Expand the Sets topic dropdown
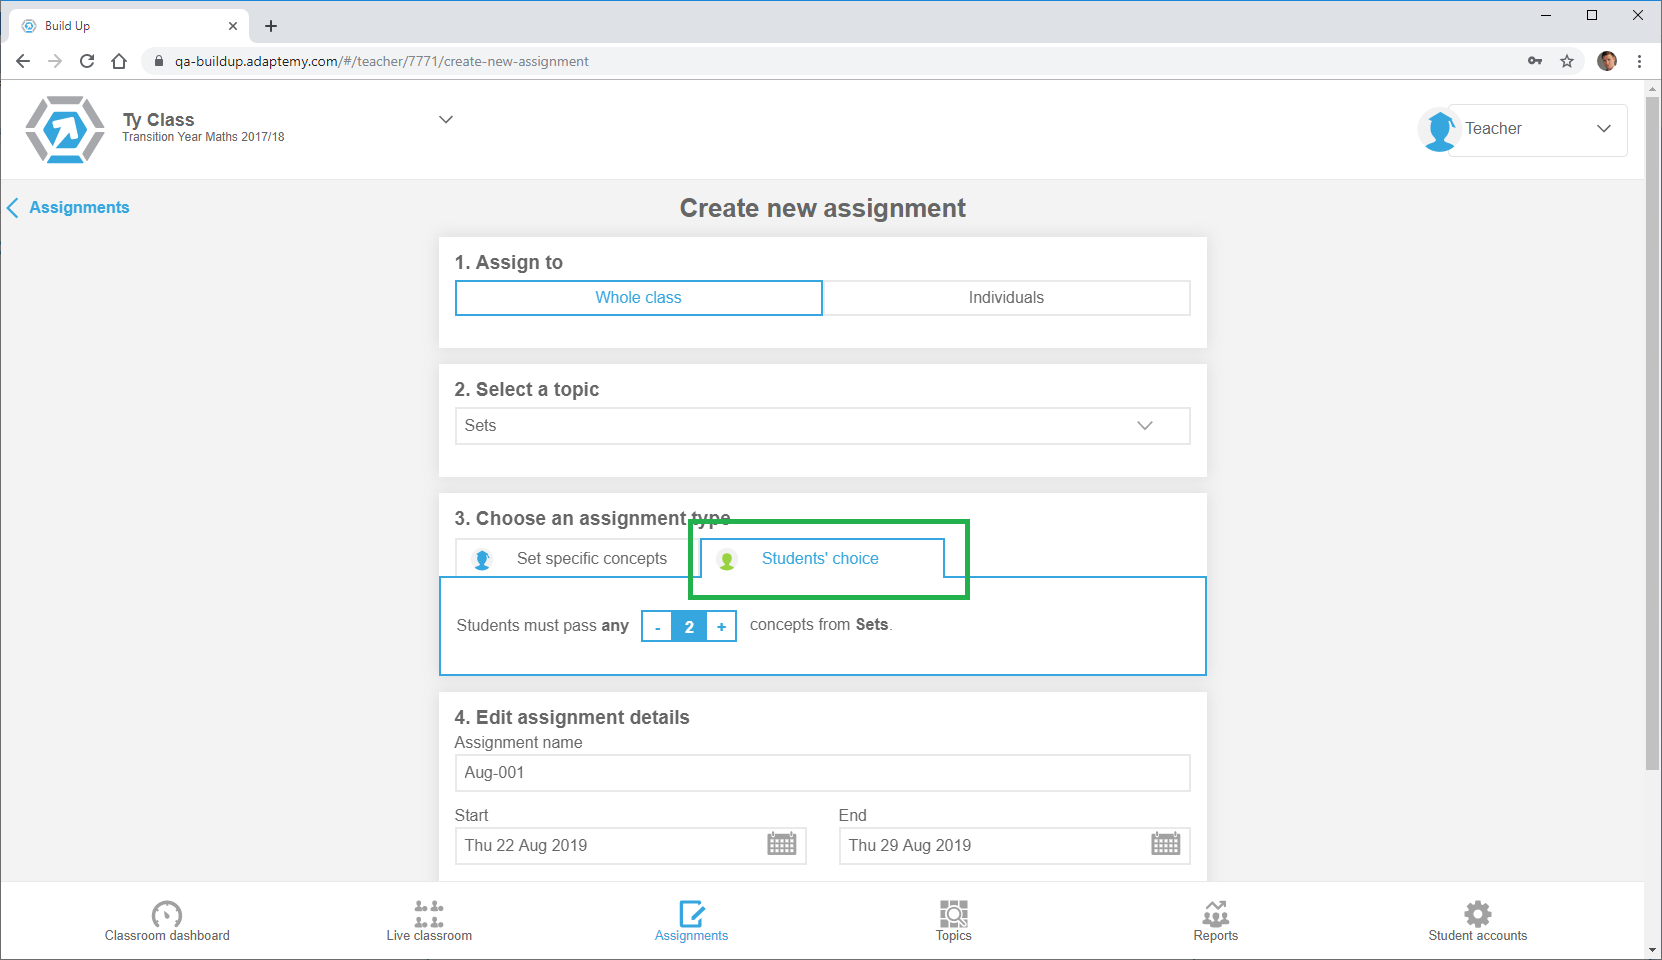The height and width of the screenshot is (960, 1662). pos(1144,426)
